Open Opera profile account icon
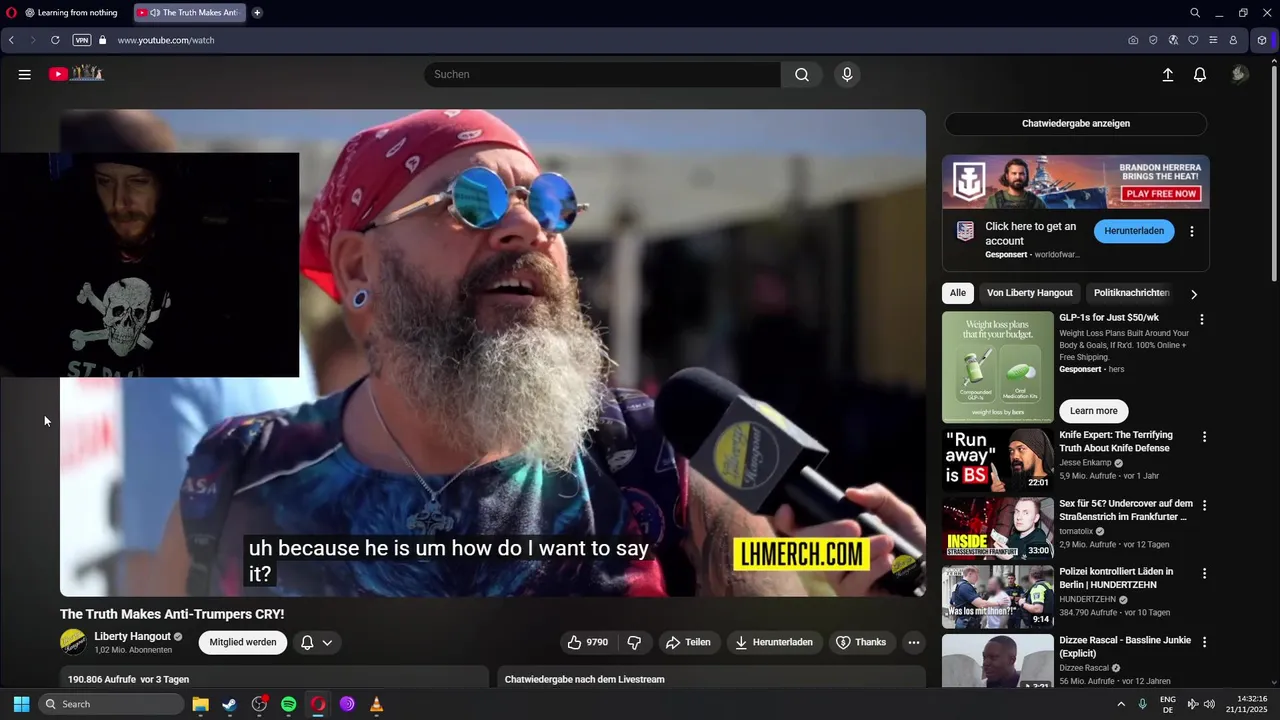 [1233, 40]
